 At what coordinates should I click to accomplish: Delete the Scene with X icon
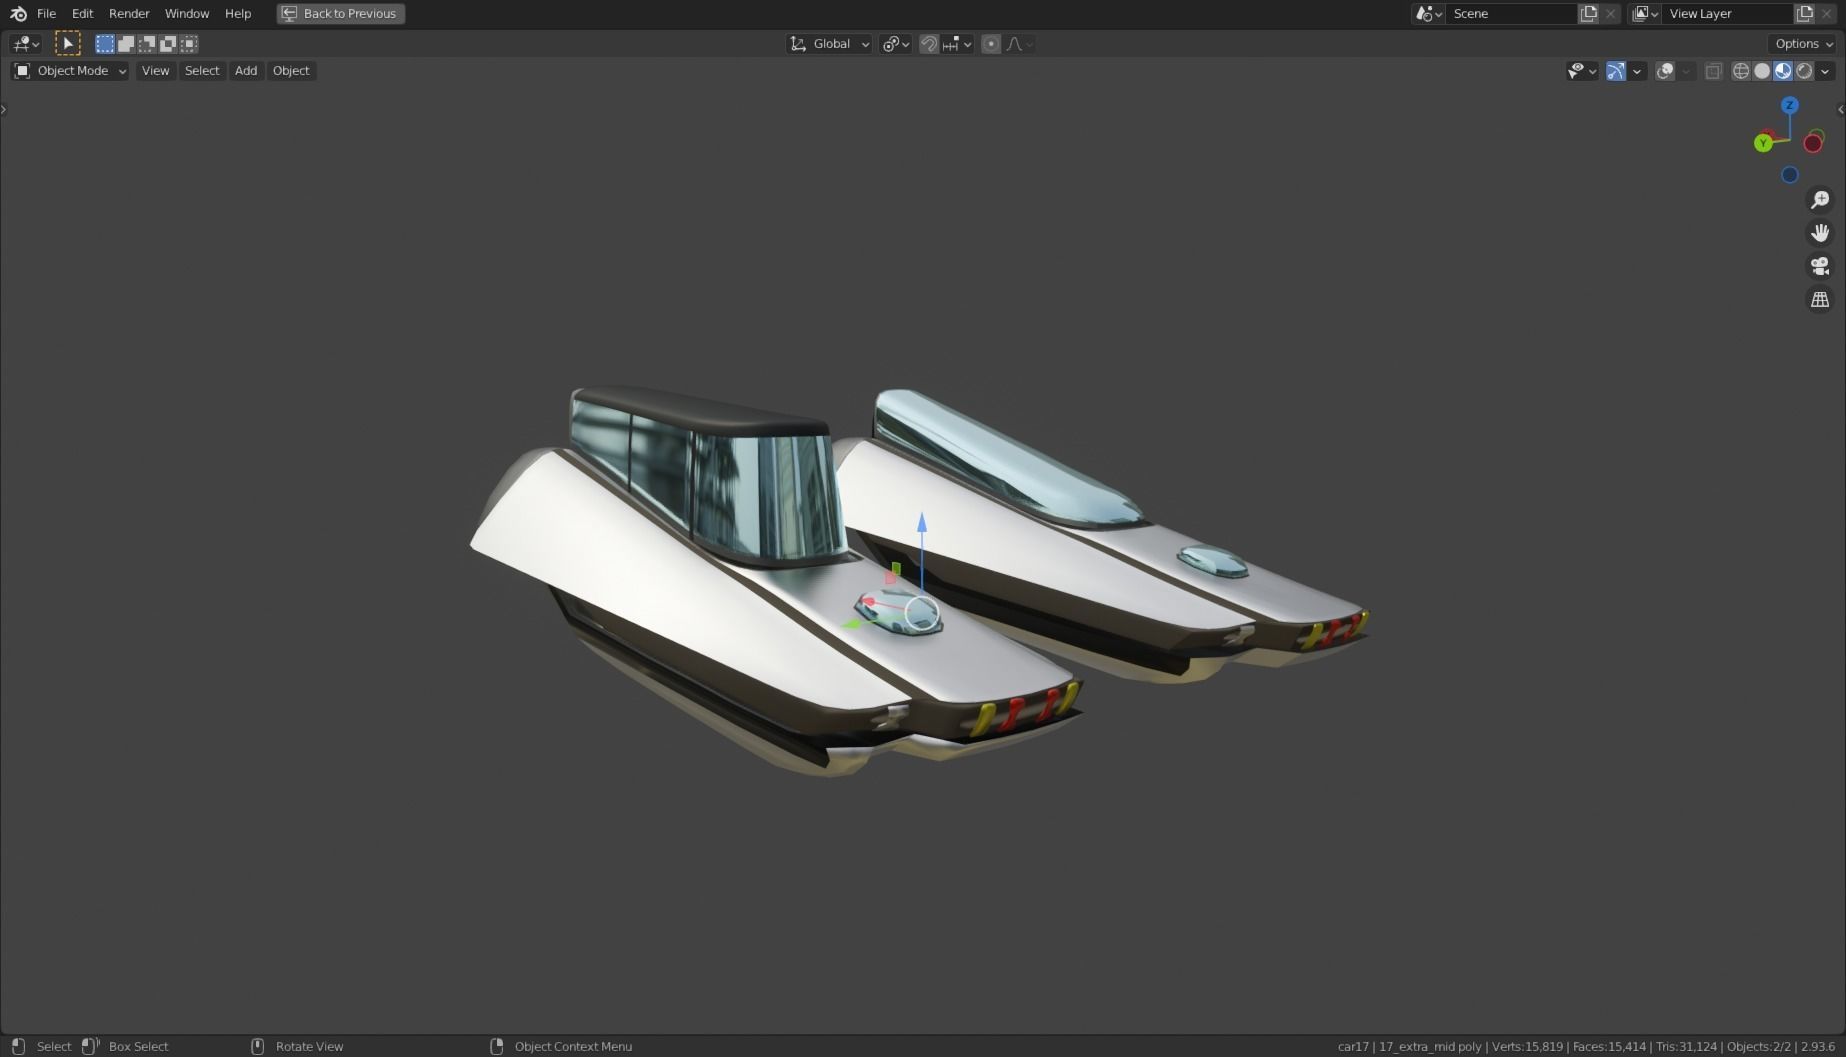[1610, 13]
